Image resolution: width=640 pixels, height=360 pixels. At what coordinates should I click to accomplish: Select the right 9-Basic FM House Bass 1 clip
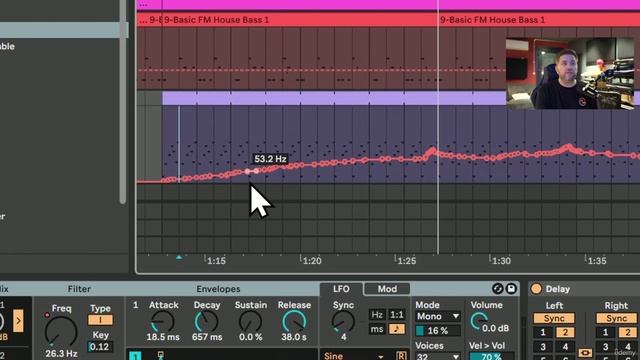click(x=539, y=20)
